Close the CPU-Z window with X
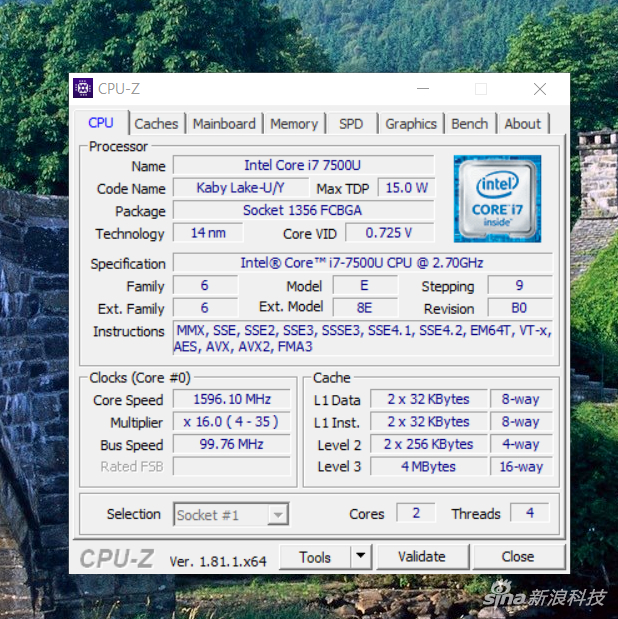The height and width of the screenshot is (619, 618). [540, 89]
